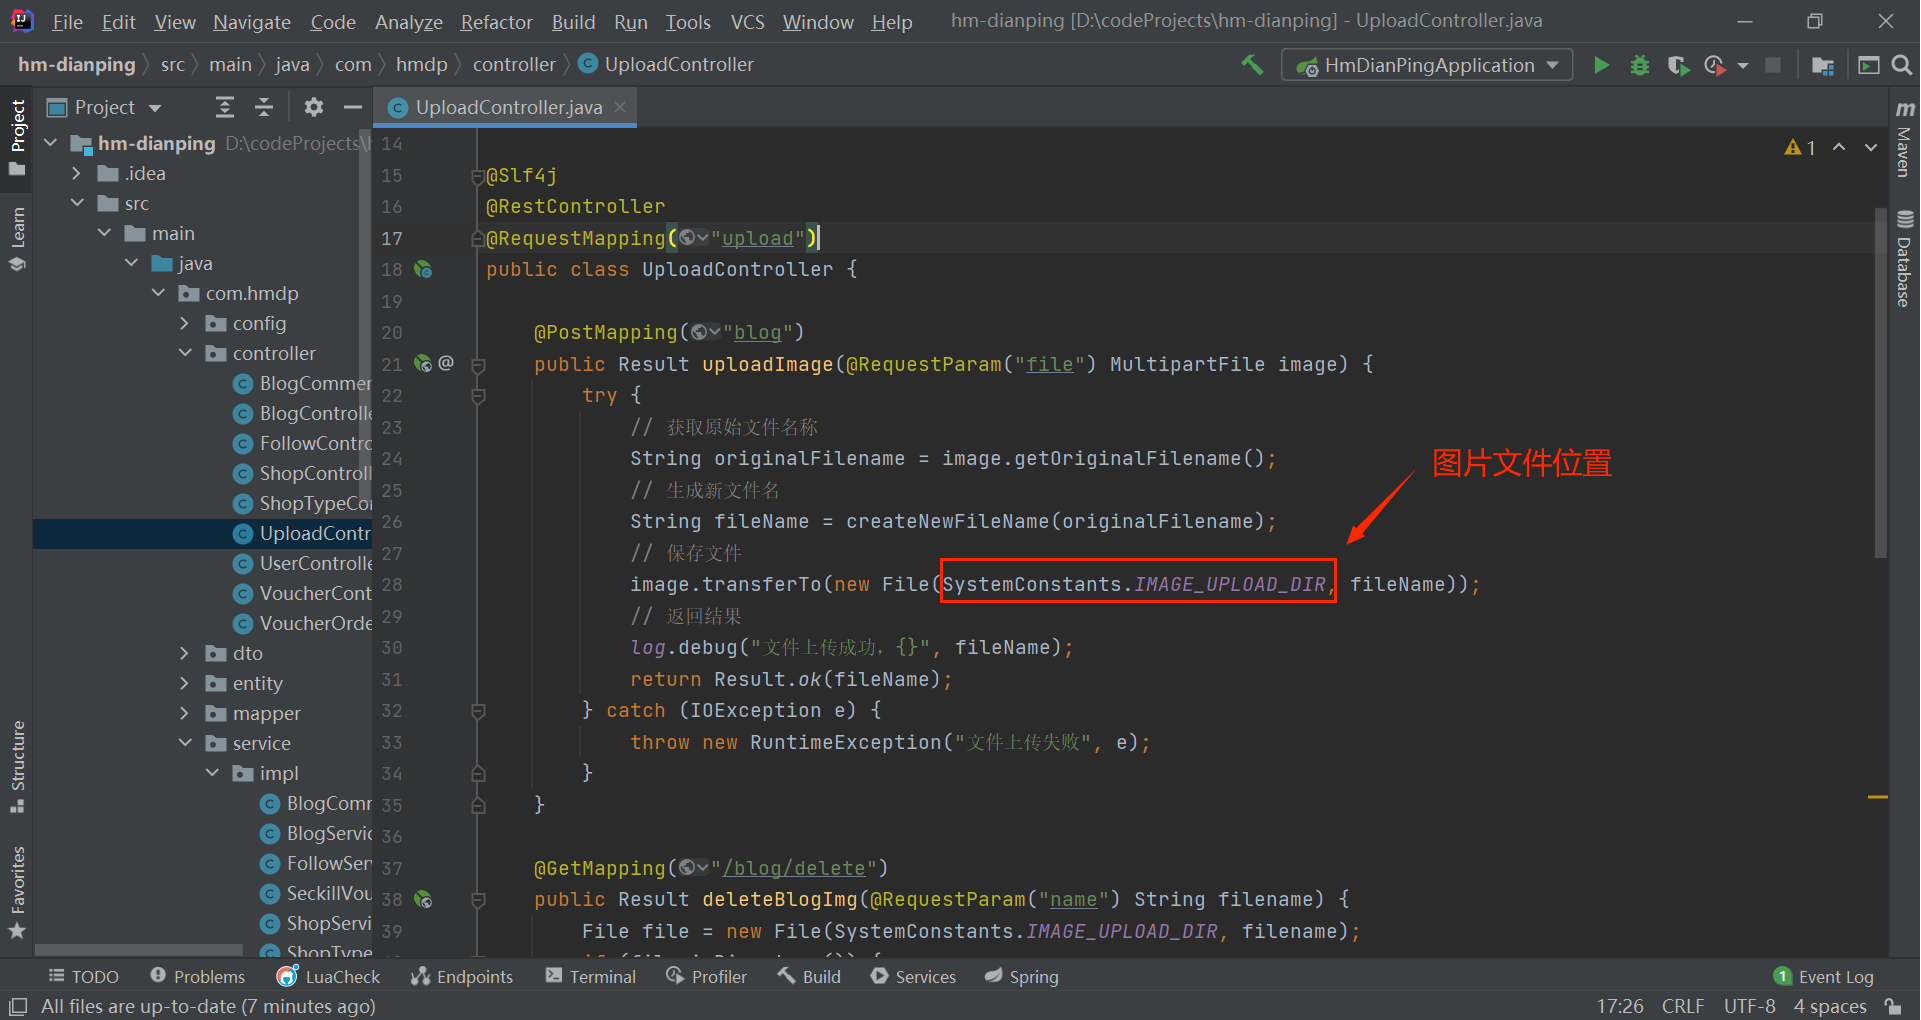The image size is (1921, 1020).
Task: Toggle folding at line 38 method
Action: pos(478,900)
